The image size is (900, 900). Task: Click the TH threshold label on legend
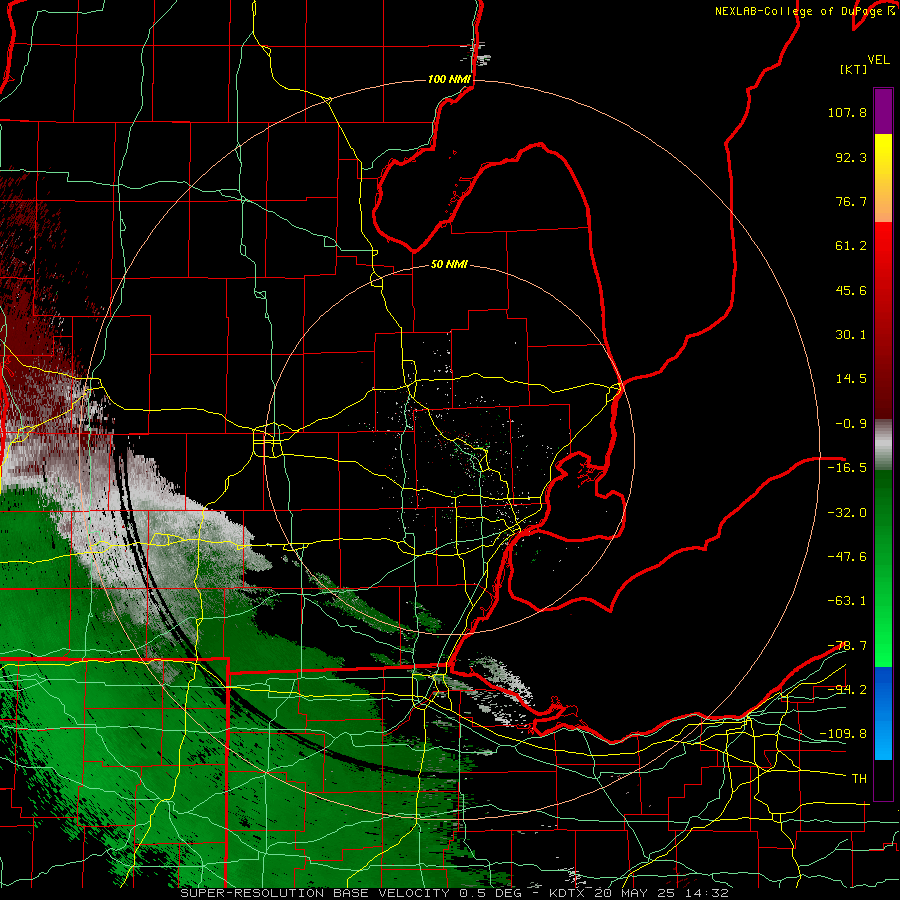coord(859,779)
